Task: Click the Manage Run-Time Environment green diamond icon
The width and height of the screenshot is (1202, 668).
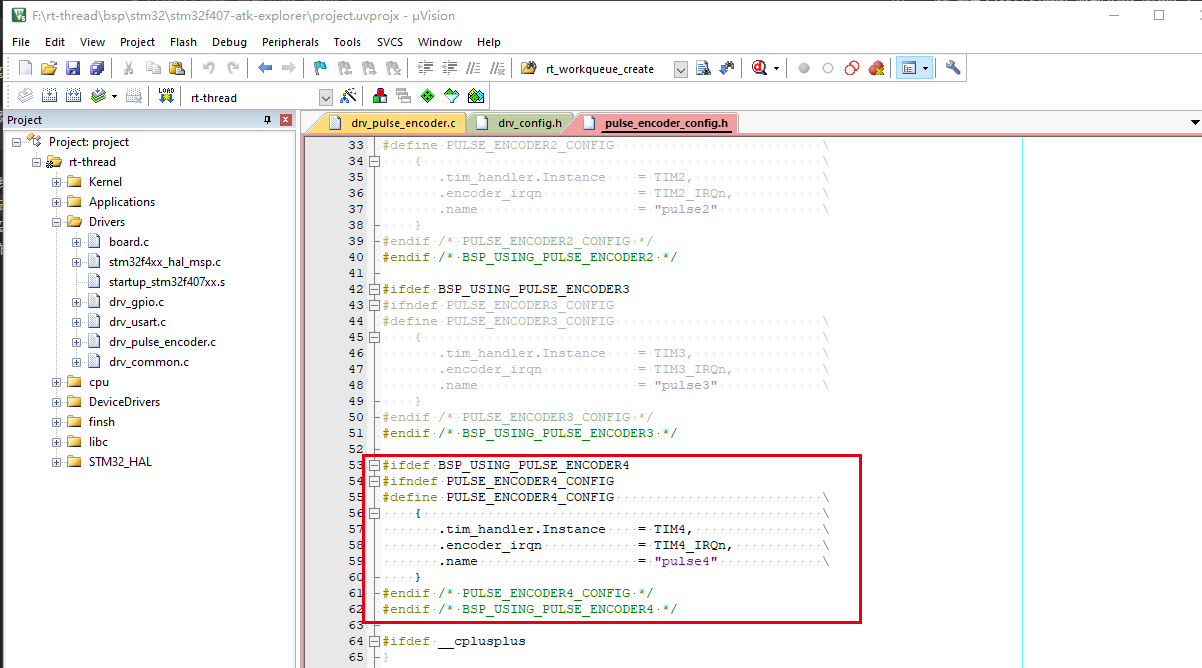Action: pos(428,96)
